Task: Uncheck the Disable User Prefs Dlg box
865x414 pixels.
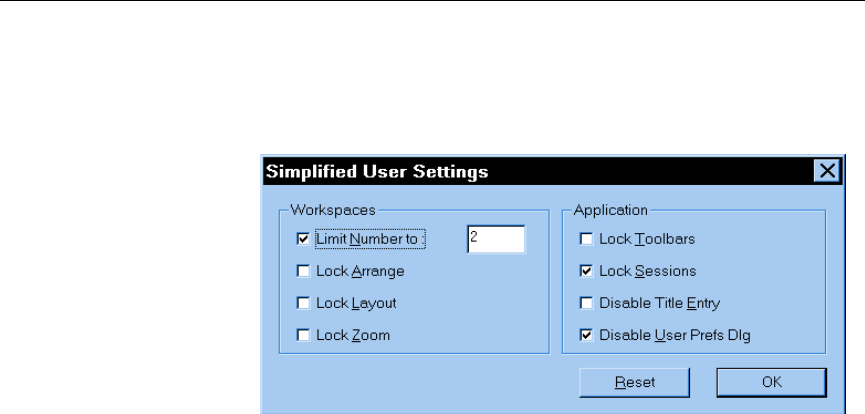Action: 585,335
